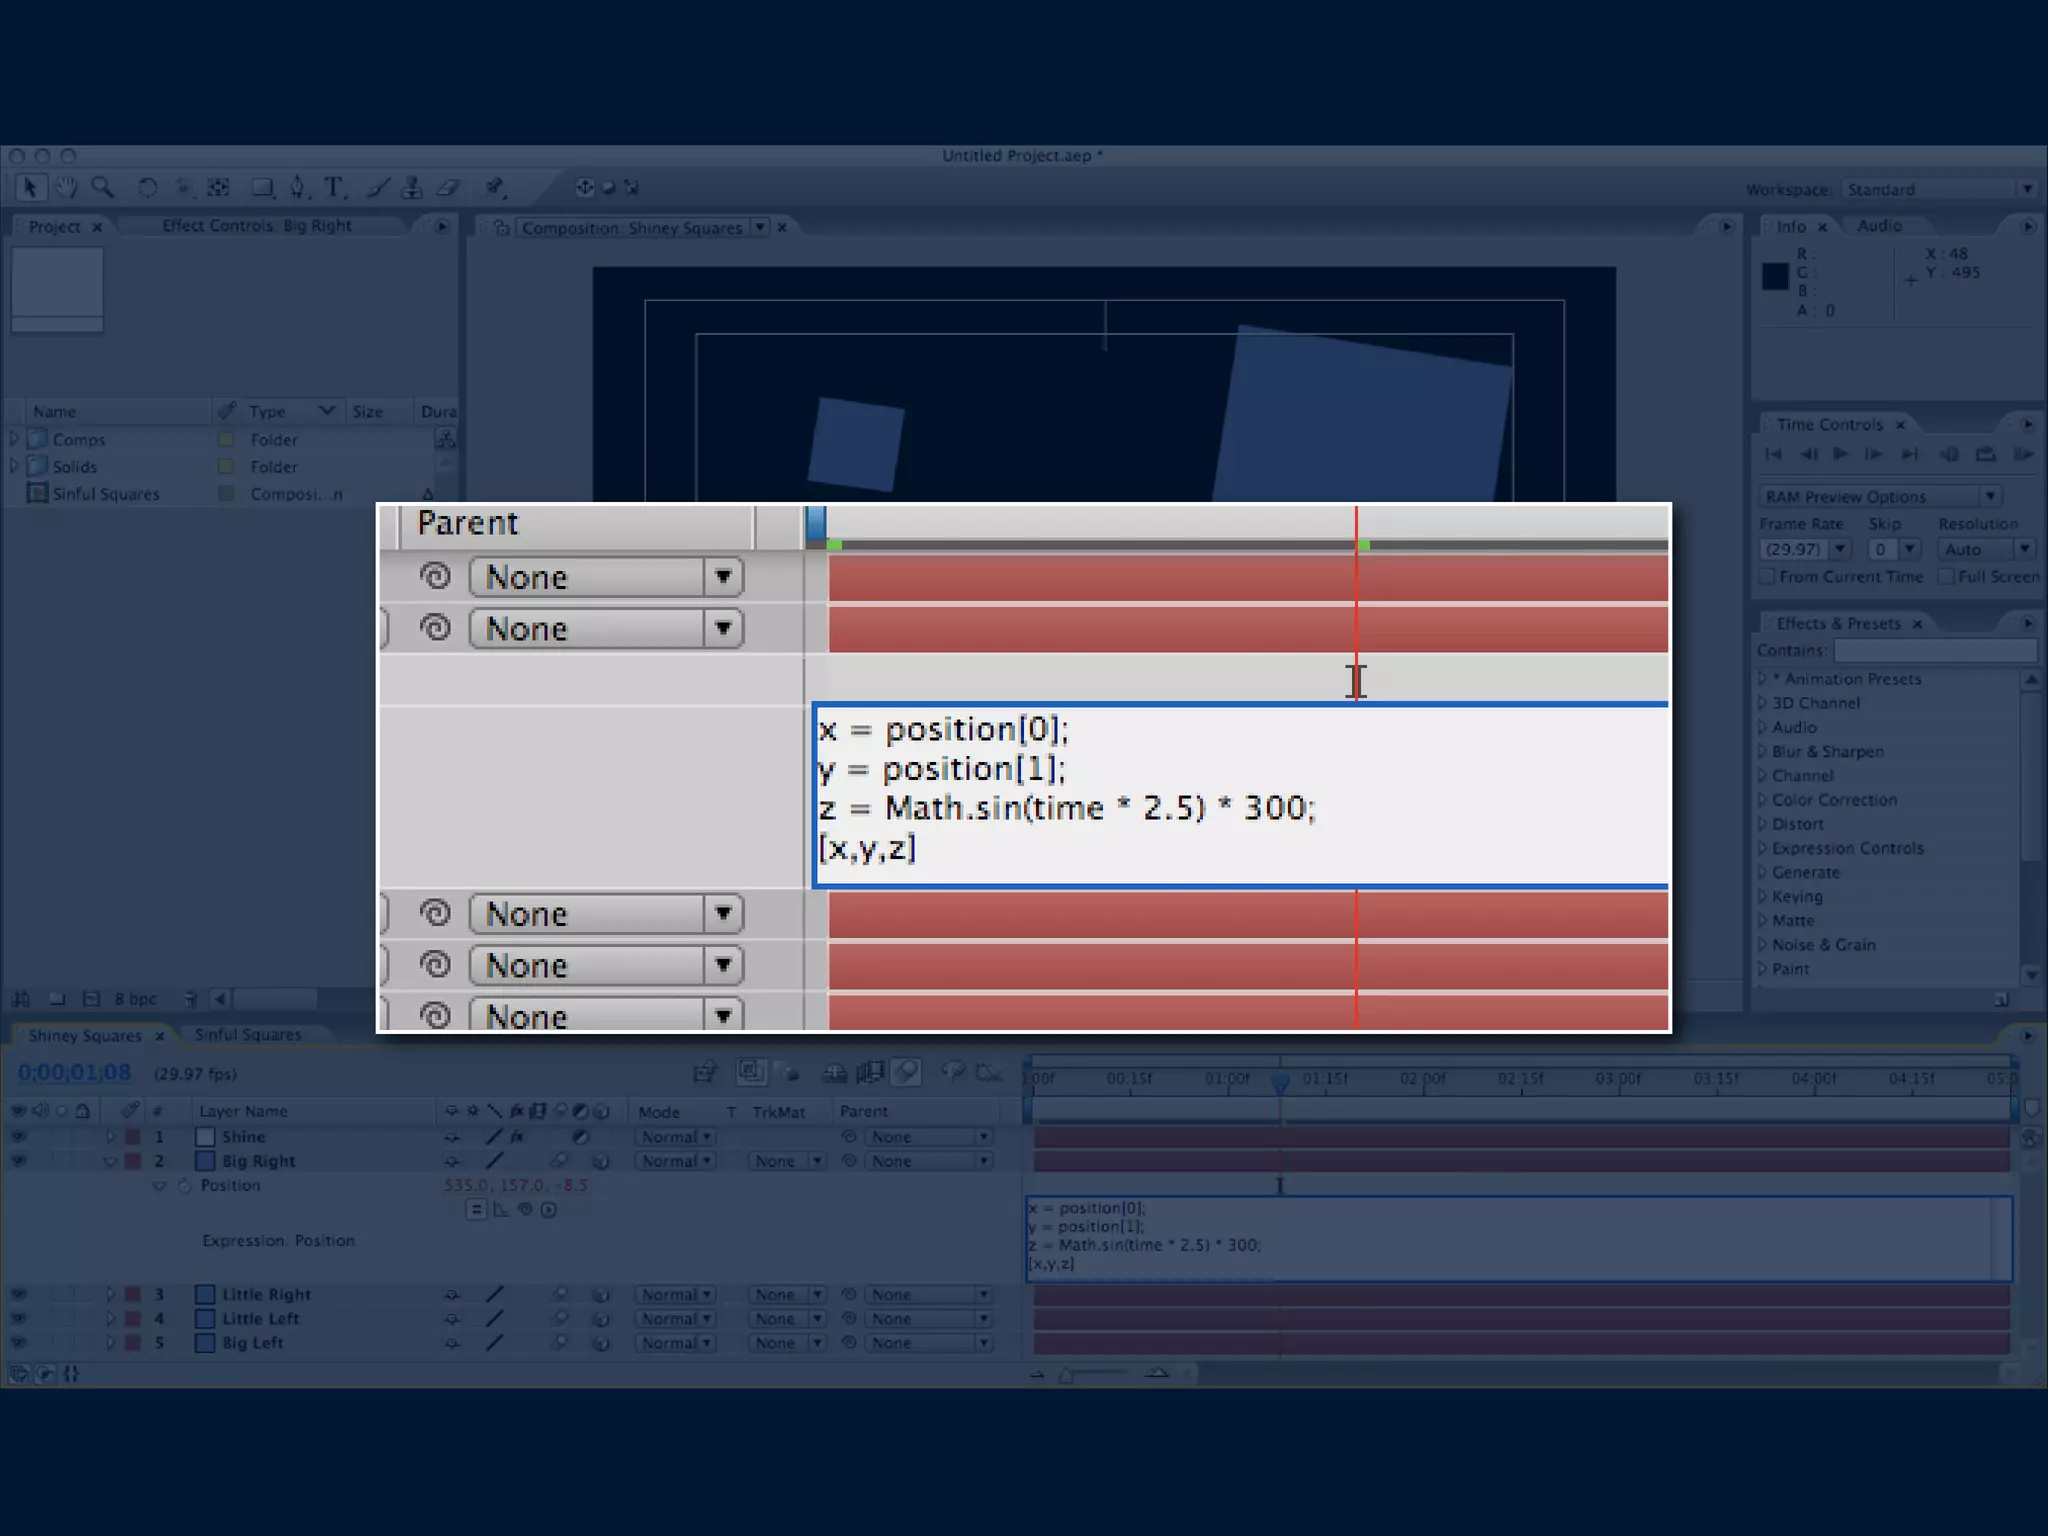Click the Frame Blending enable icon in timeline

[x=869, y=1073]
